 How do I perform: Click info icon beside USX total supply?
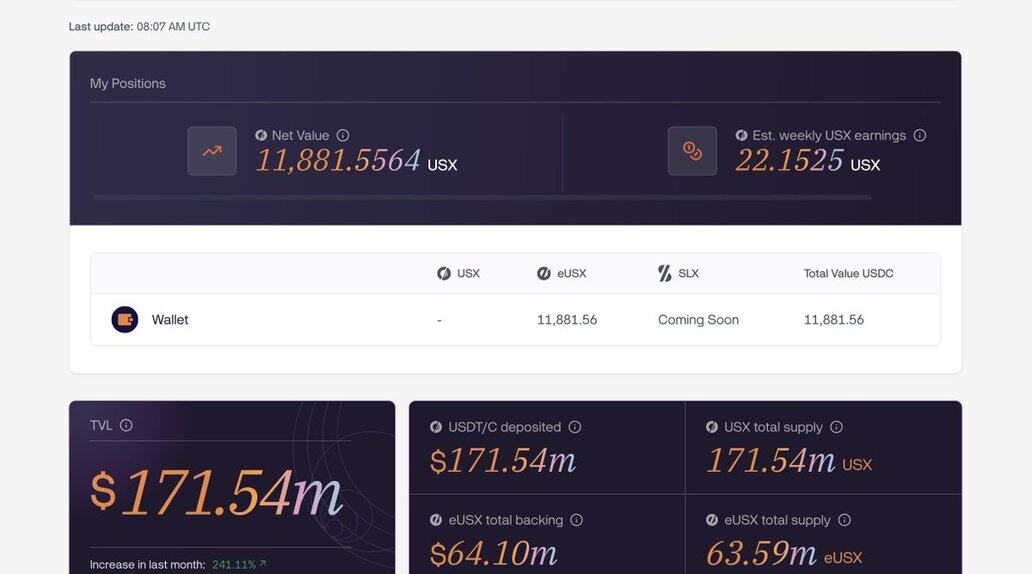(837, 427)
